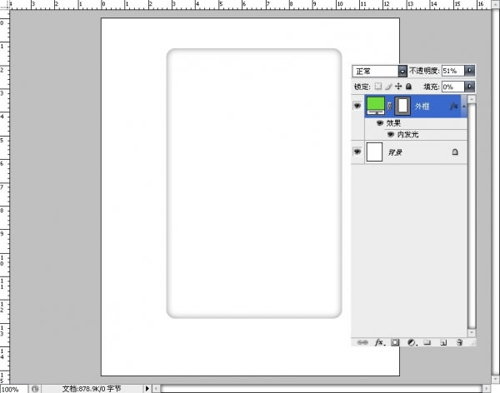Open status bar info menu arrow
The image size is (500, 393).
tap(147, 388)
